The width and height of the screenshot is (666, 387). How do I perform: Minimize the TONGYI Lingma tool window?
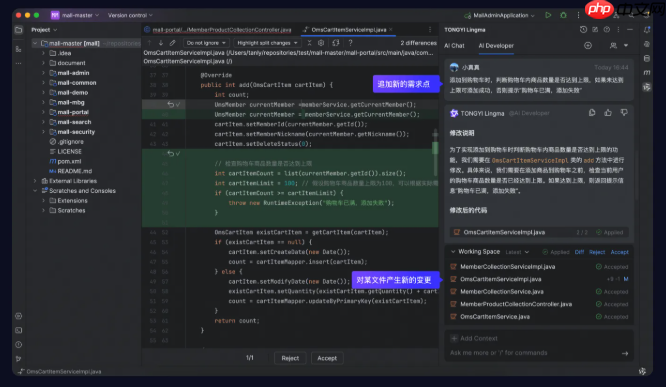[x=629, y=30]
